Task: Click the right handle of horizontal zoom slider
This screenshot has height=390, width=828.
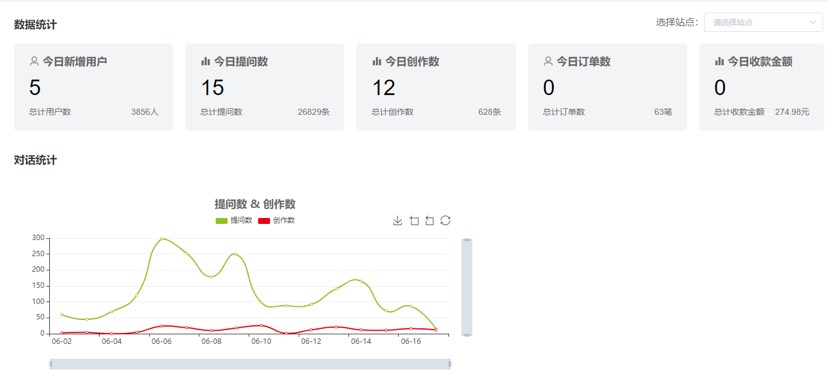Action: (x=450, y=364)
